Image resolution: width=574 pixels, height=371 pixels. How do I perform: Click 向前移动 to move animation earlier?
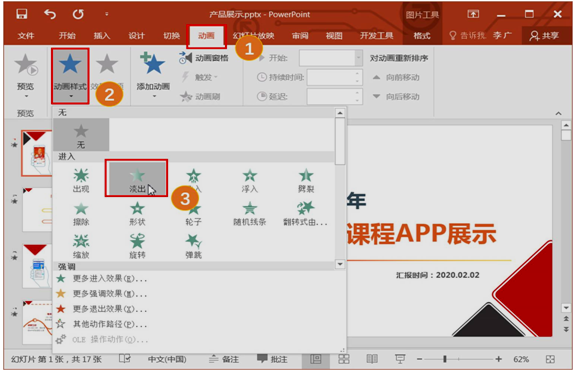(x=396, y=77)
